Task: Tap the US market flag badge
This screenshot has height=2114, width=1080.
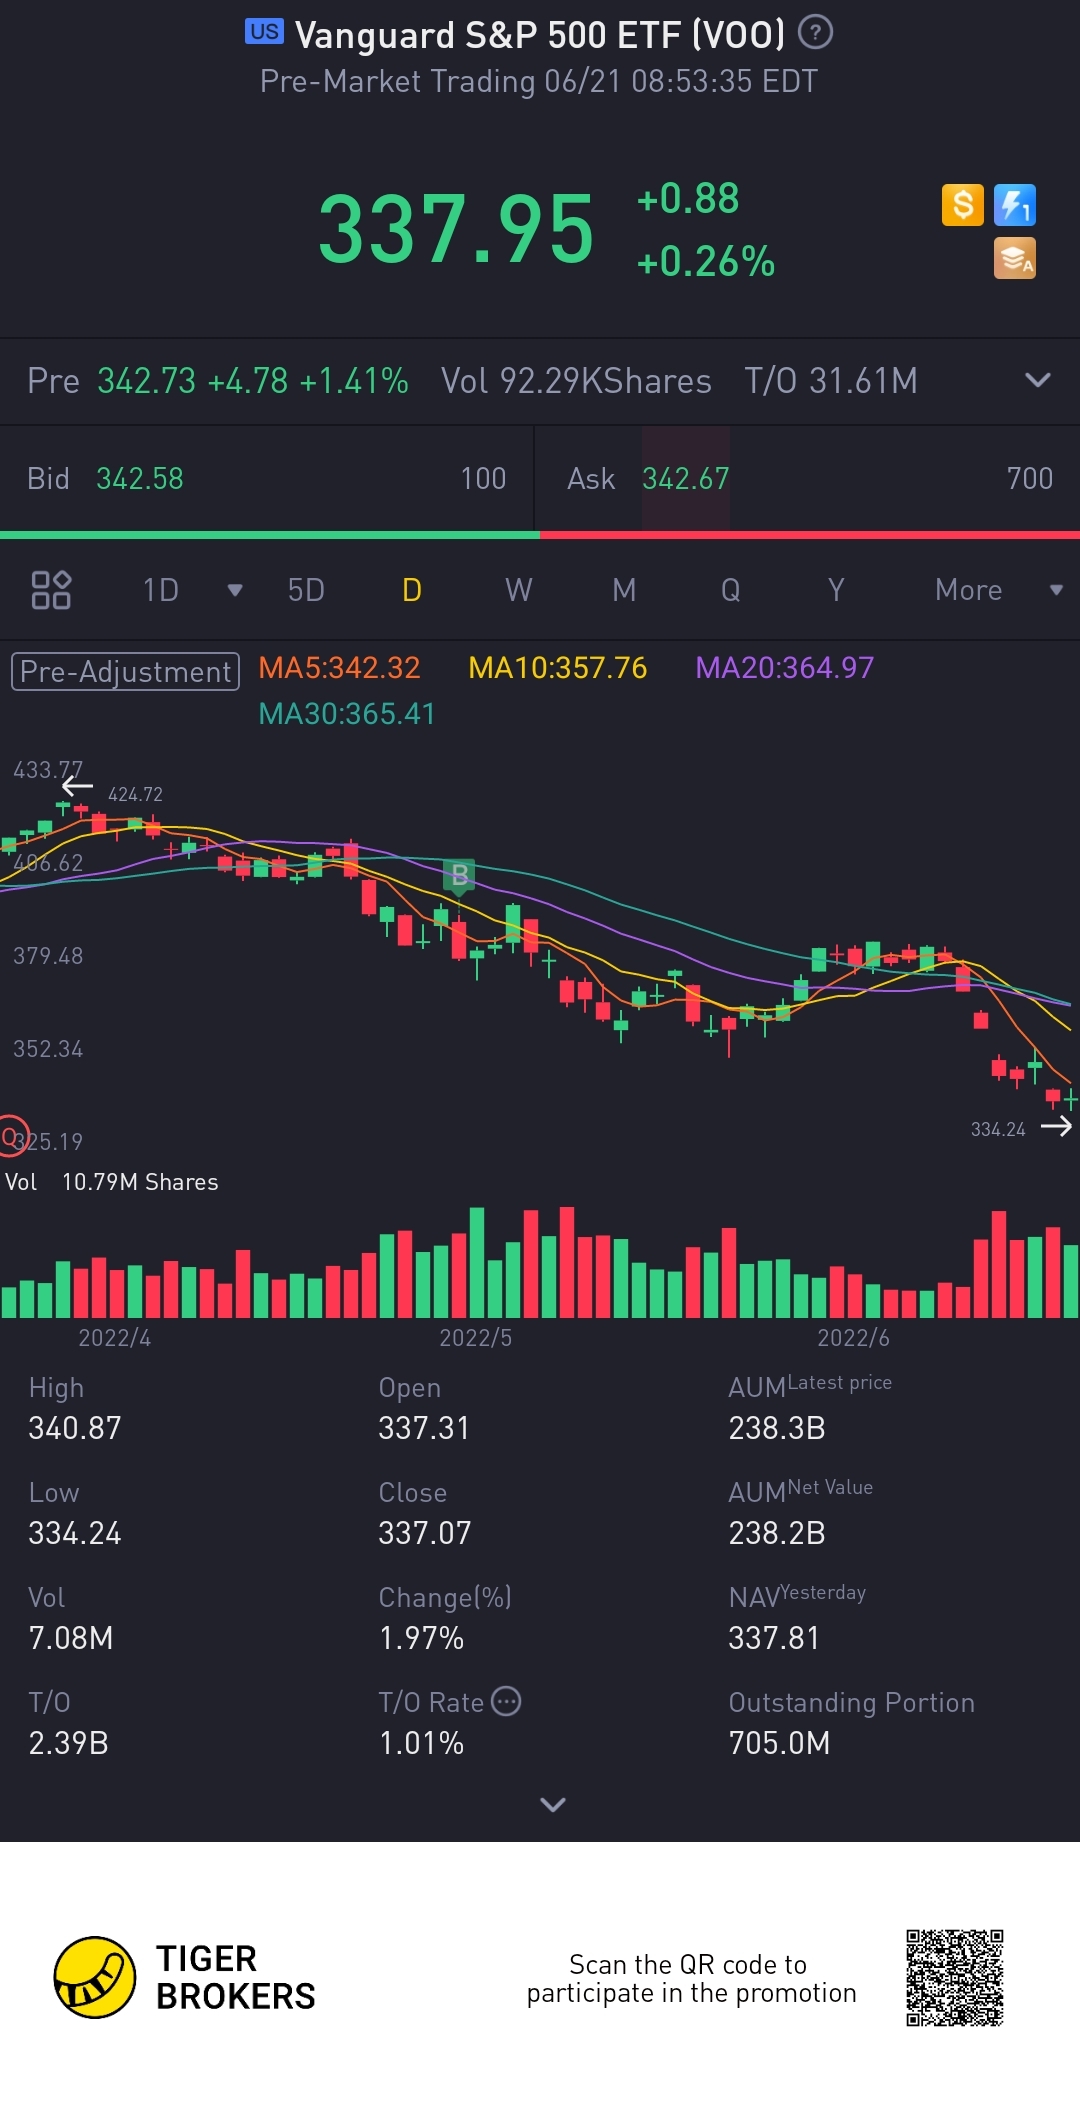Action: tap(264, 32)
